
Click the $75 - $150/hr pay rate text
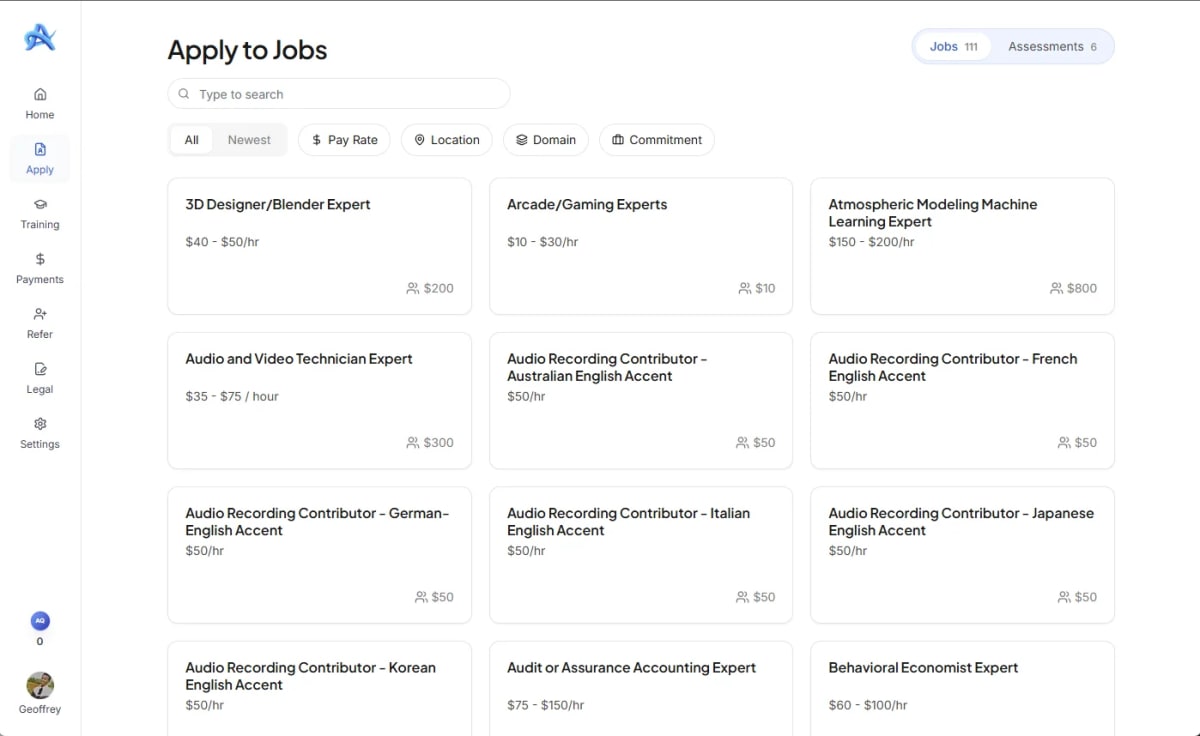click(545, 705)
